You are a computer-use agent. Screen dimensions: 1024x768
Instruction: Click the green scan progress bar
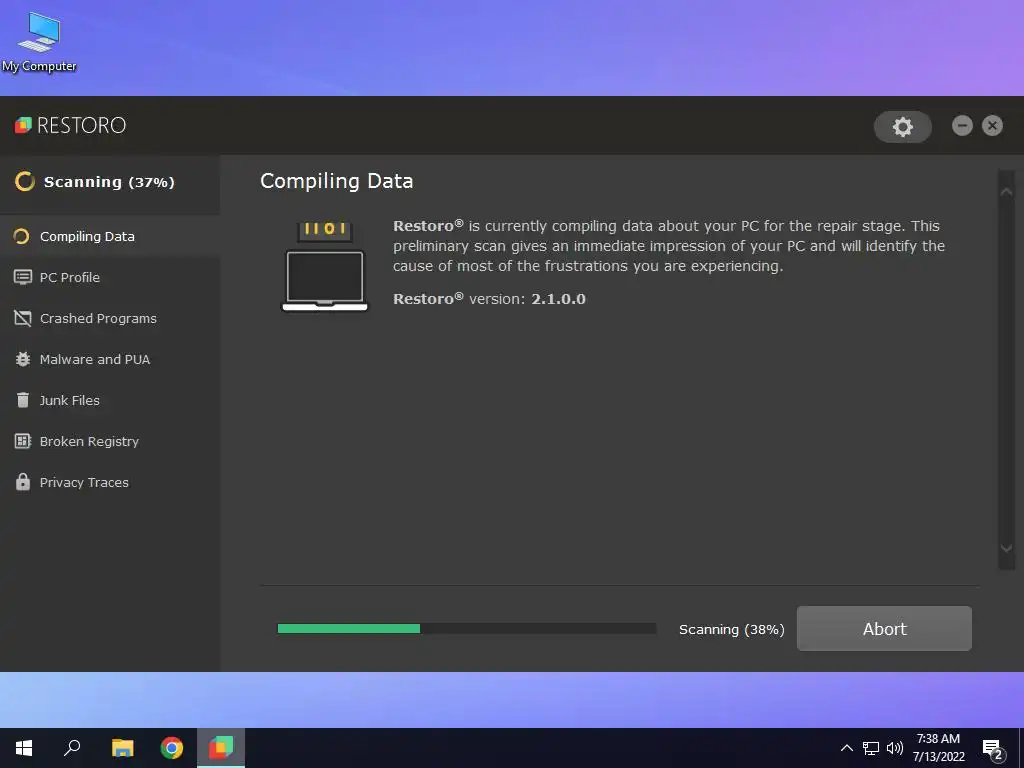[x=467, y=628]
